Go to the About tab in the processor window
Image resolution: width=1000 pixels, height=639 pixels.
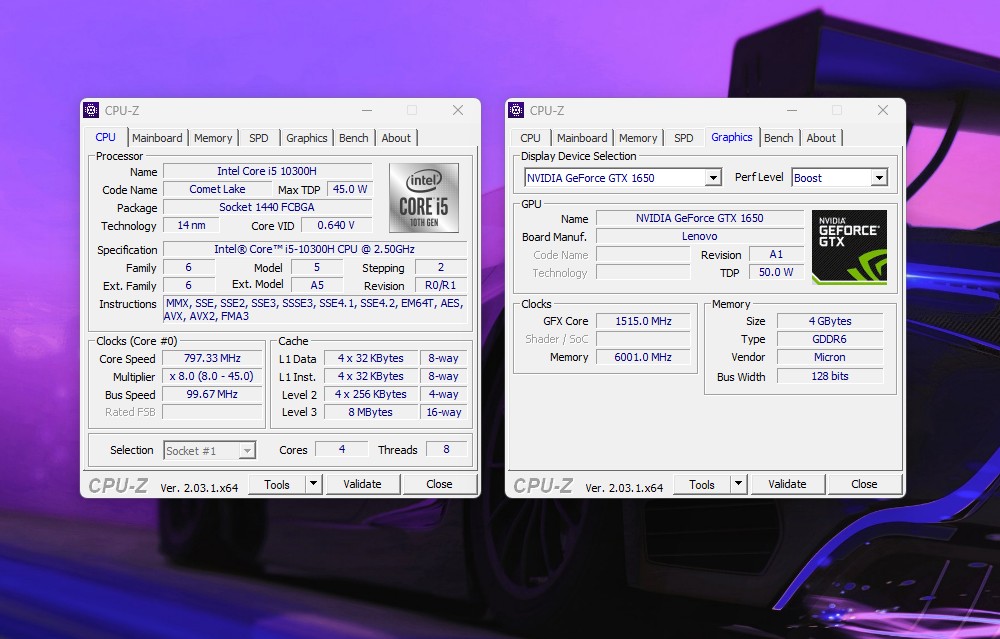[x=396, y=138]
